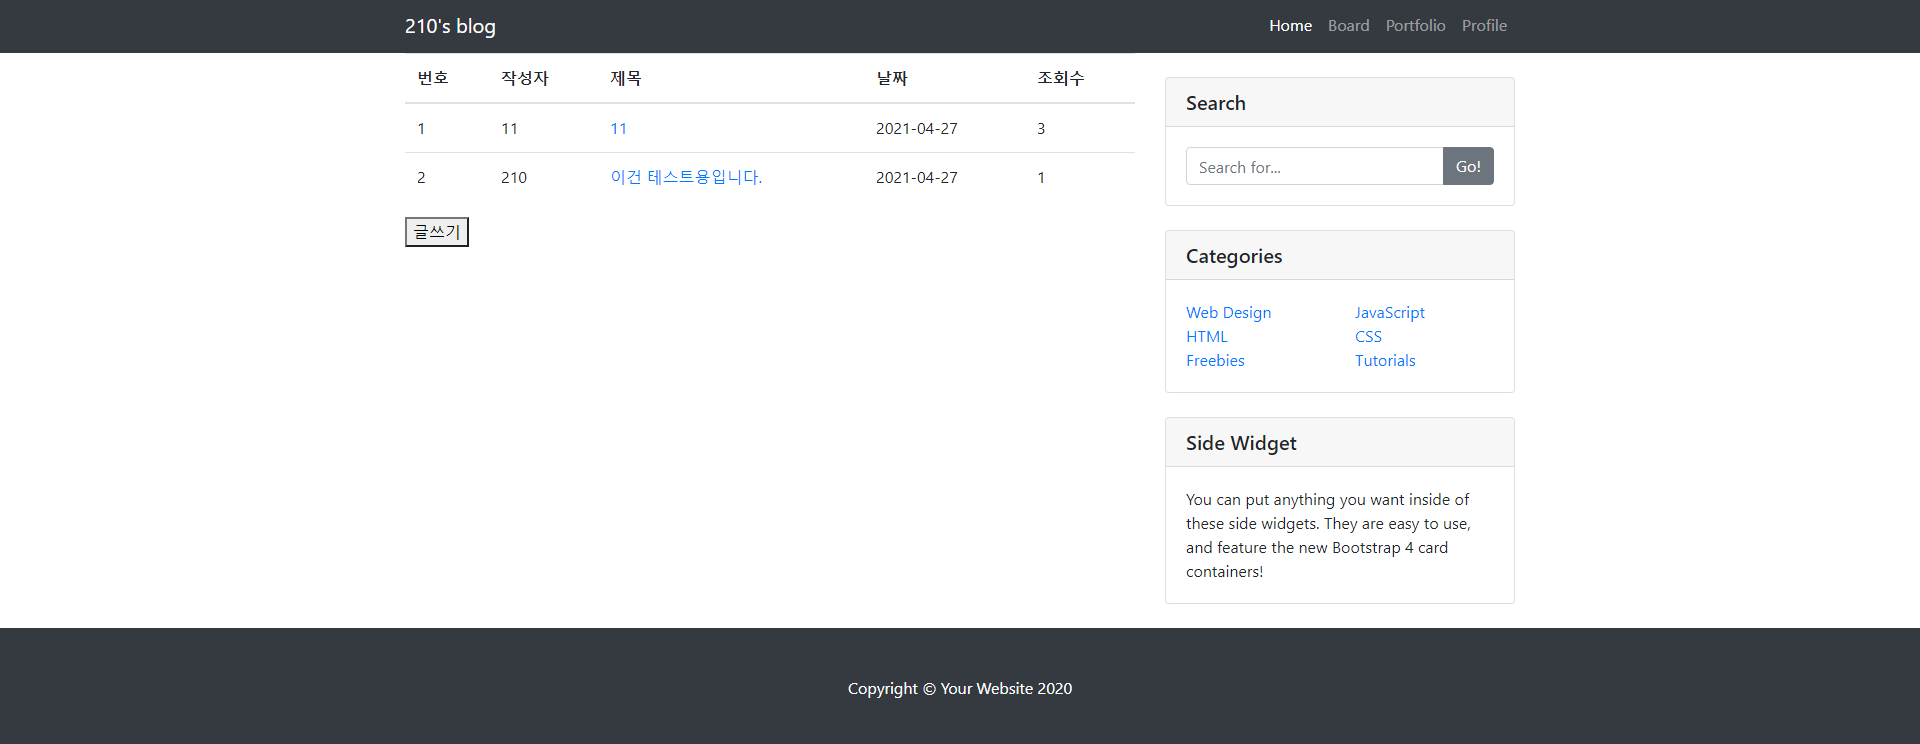Click the Go! search button
This screenshot has height=744, width=1920.
coord(1468,166)
